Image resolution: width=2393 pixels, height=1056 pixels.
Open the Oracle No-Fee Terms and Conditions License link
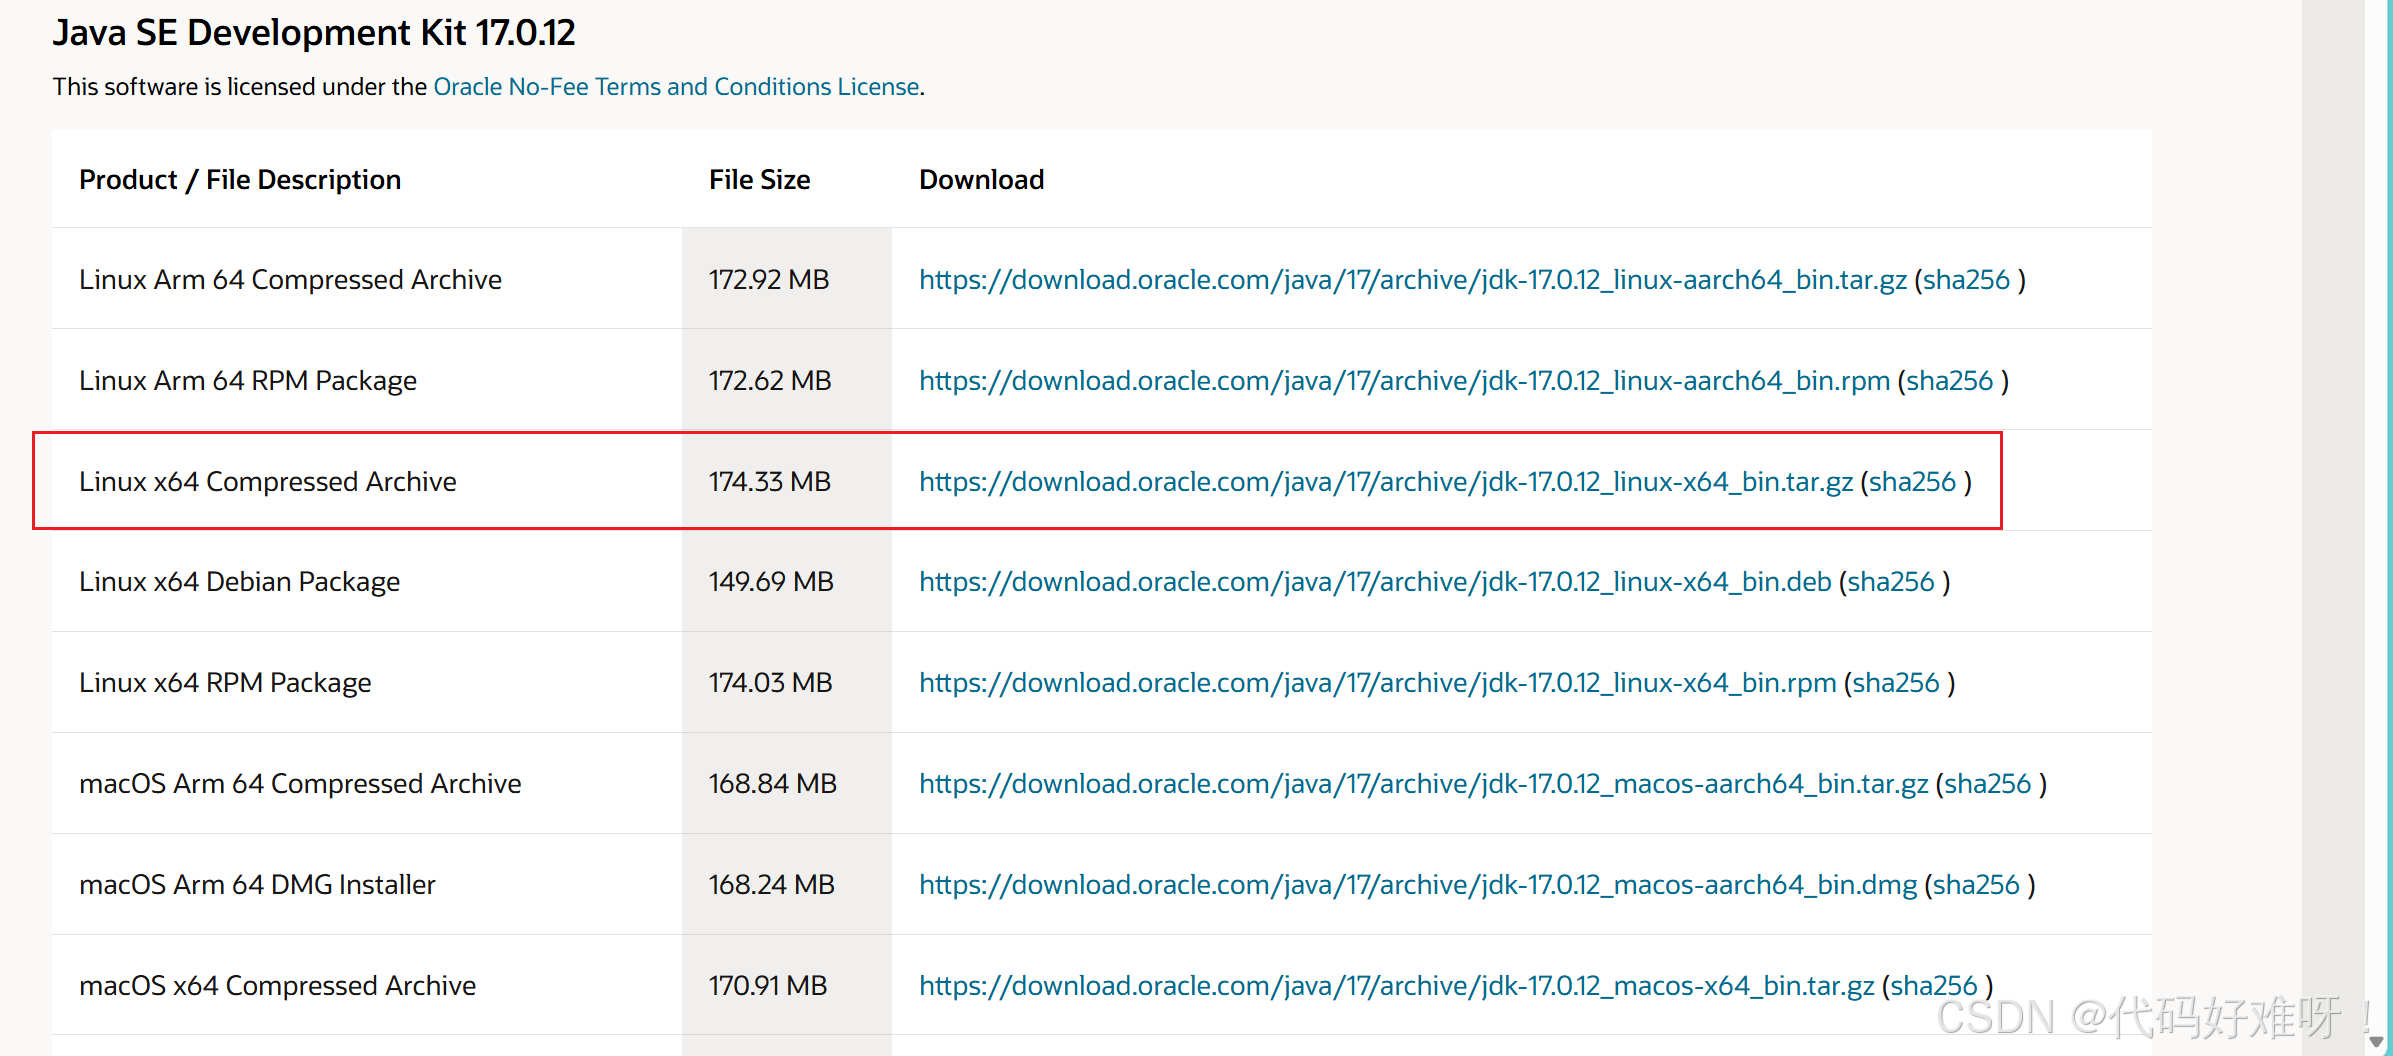click(x=676, y=87)
